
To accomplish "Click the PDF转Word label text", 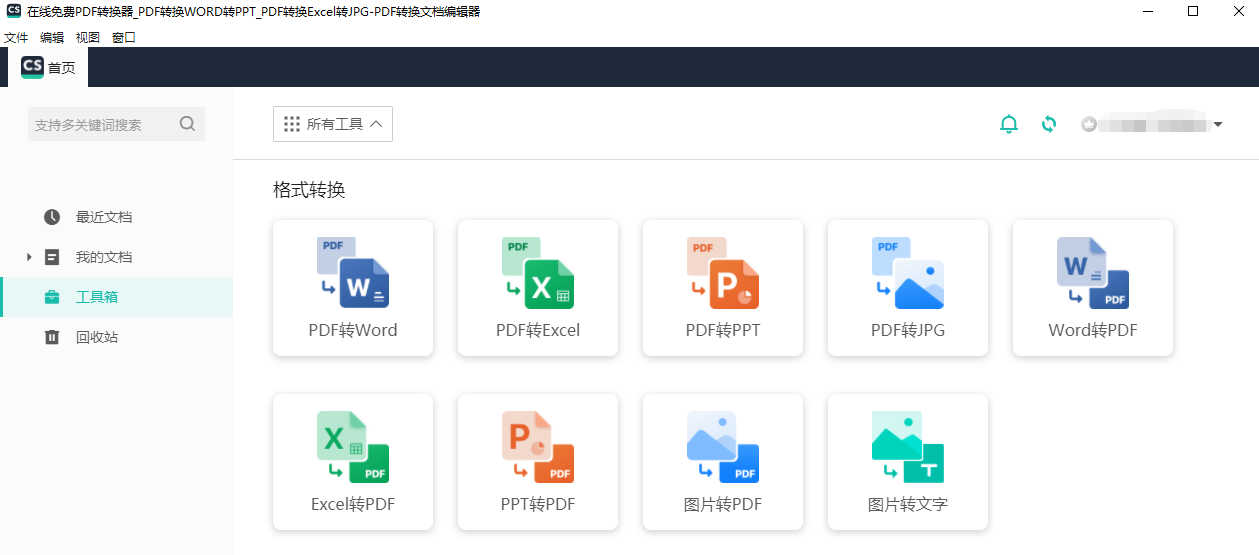I will (353, 330).
